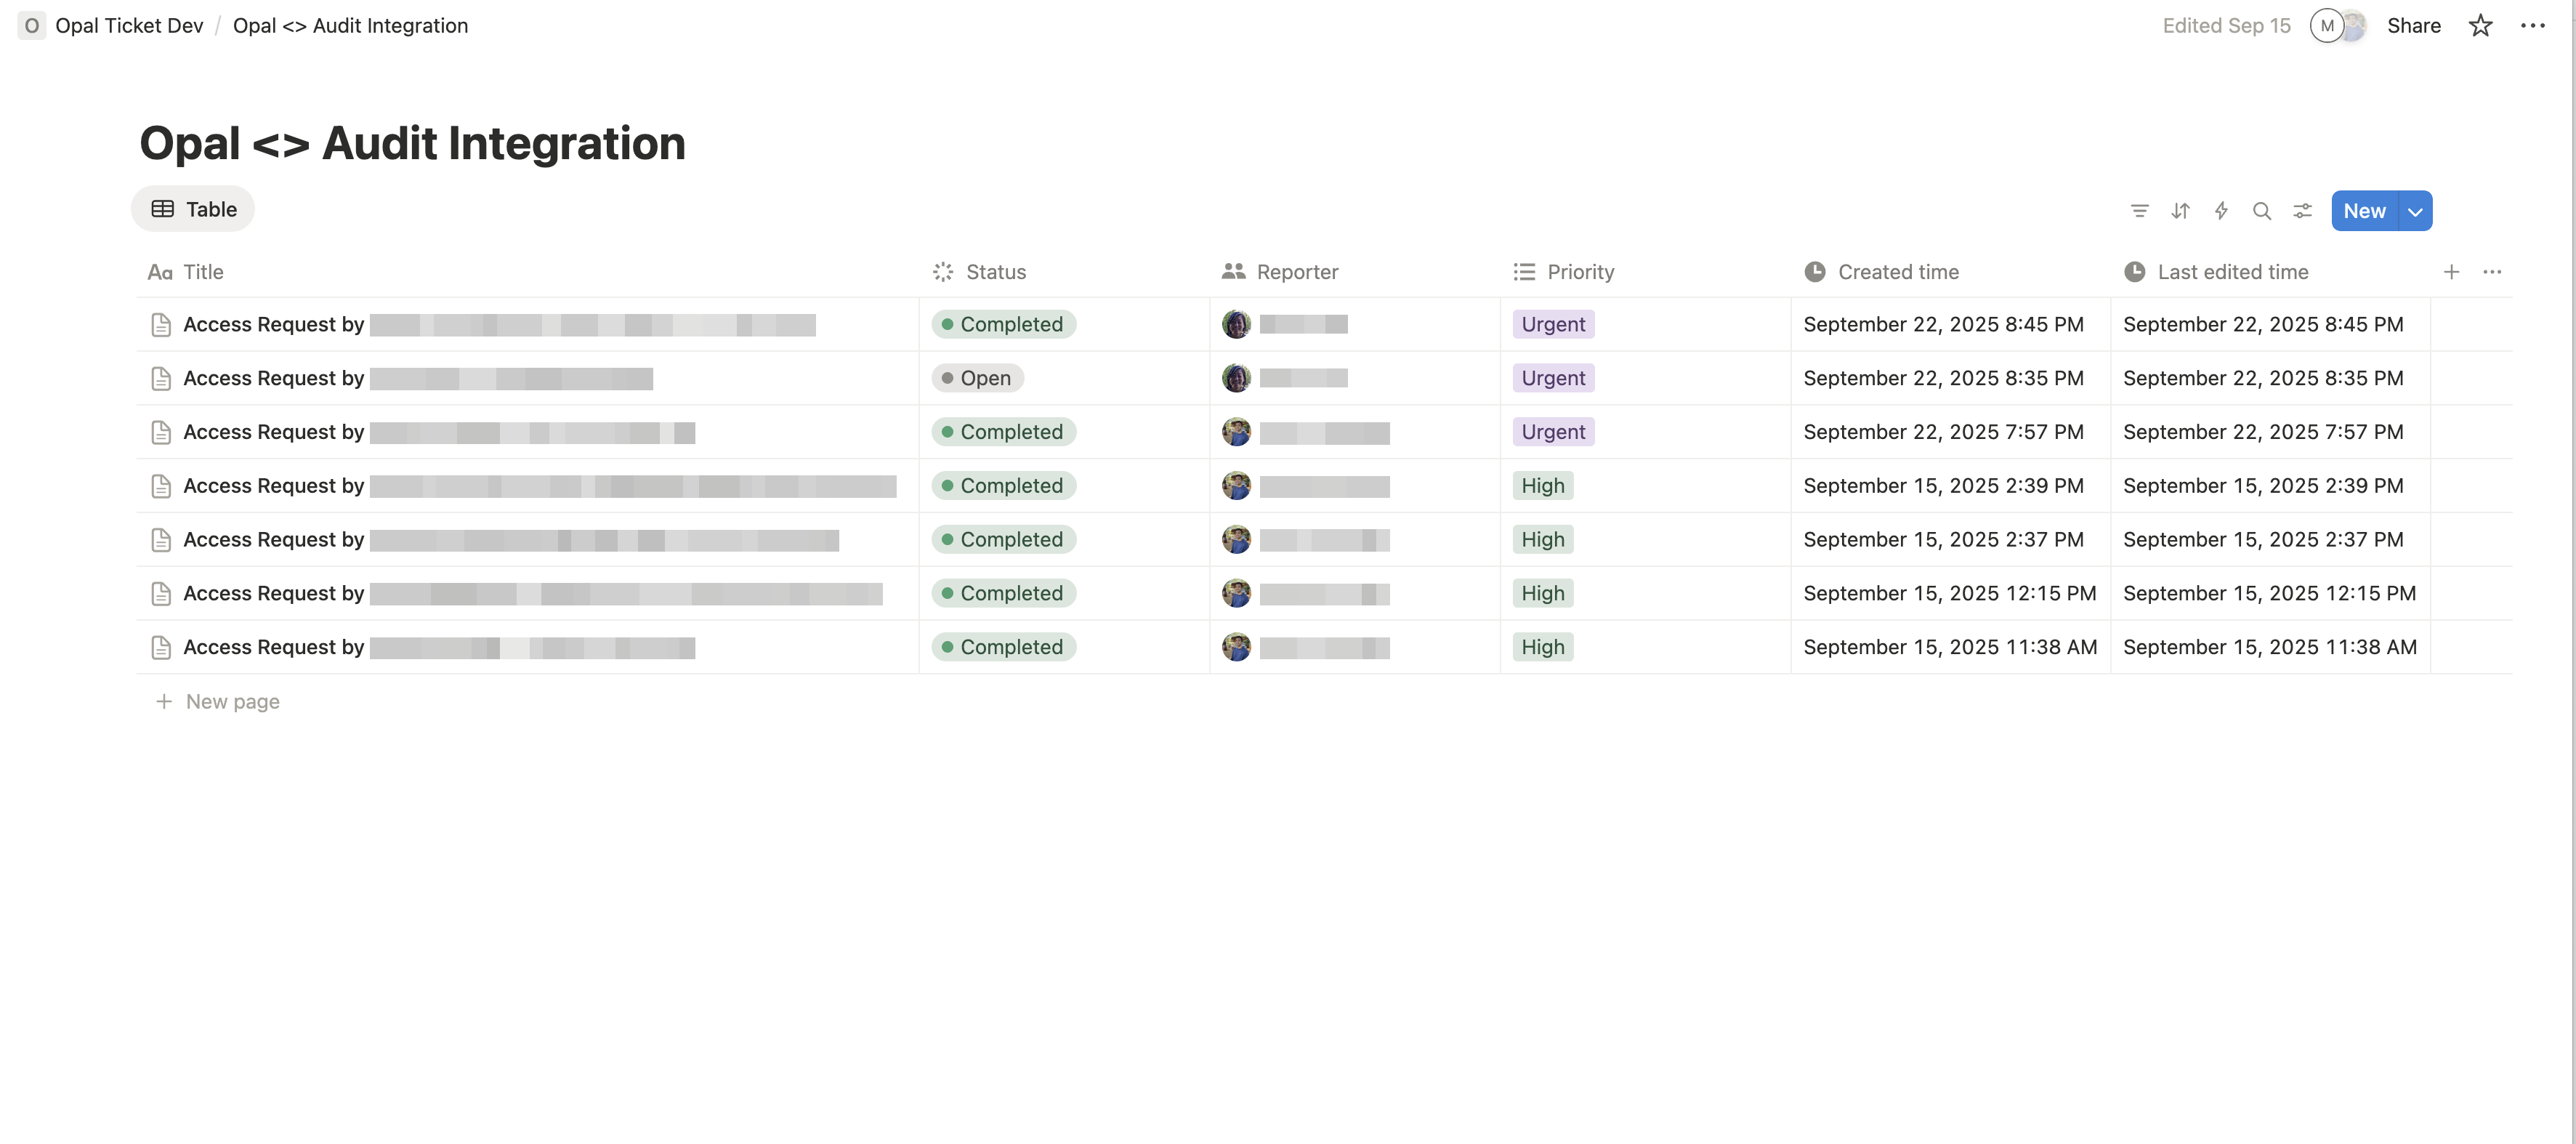Screen dimensions: 2576x1144
Task: Click the blue New button
Action: click(2363, 211)
